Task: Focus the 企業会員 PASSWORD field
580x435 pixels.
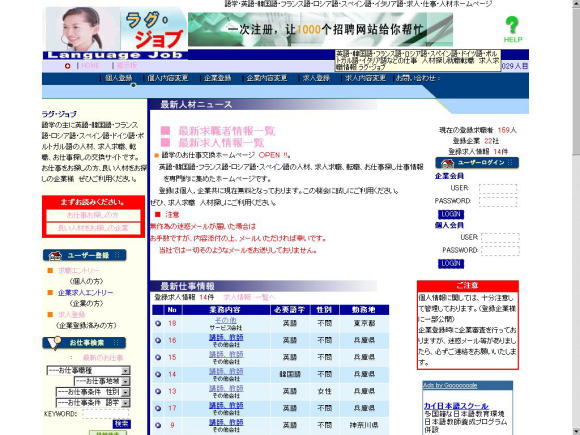Action: point(498,202)
